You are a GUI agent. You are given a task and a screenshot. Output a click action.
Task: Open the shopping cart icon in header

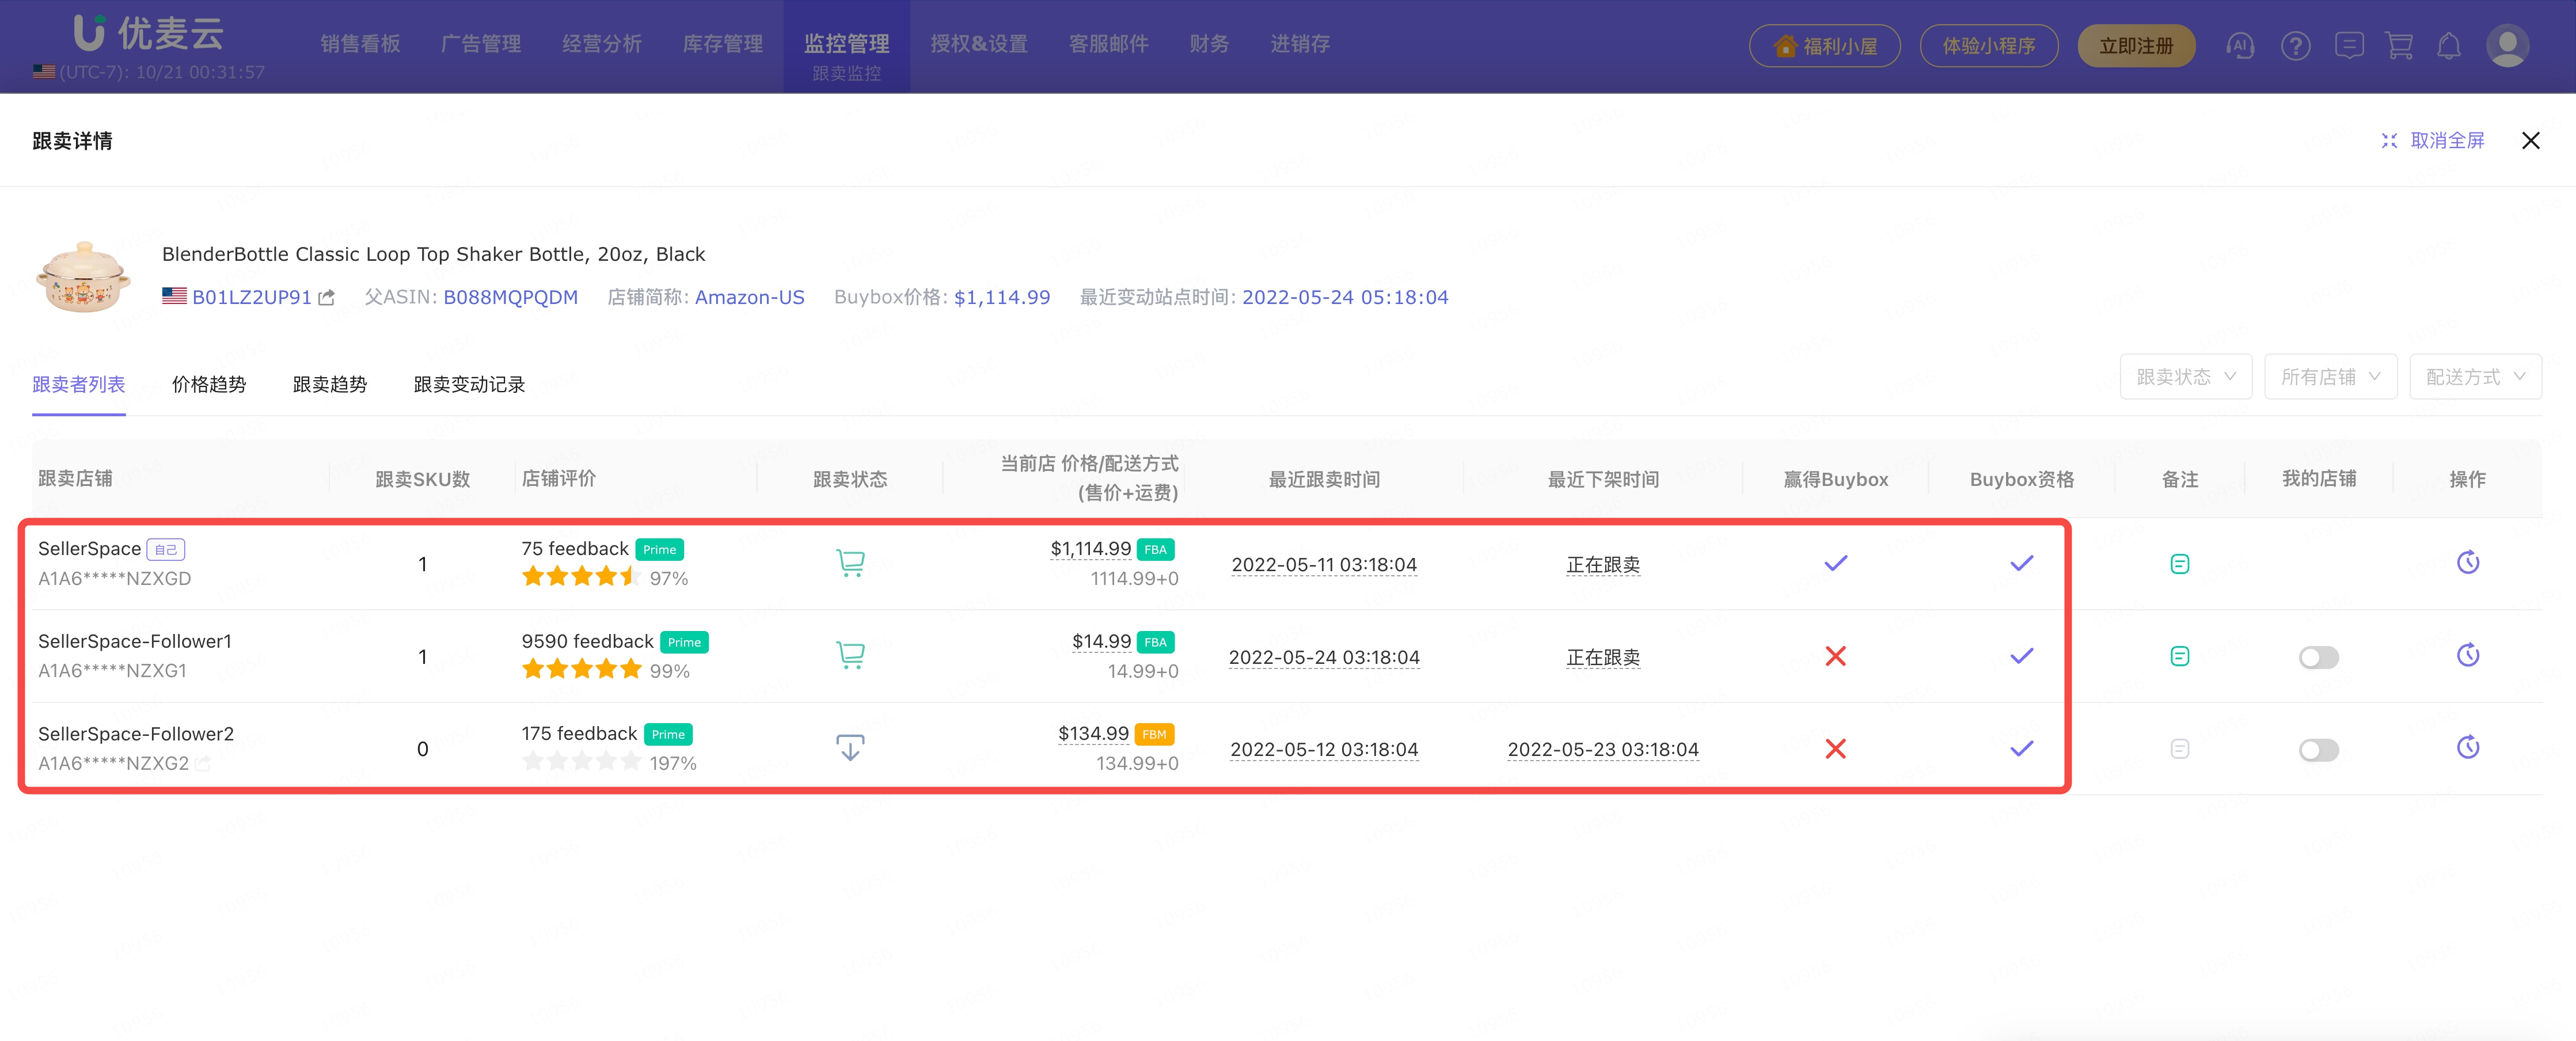tap(2398, 45)
